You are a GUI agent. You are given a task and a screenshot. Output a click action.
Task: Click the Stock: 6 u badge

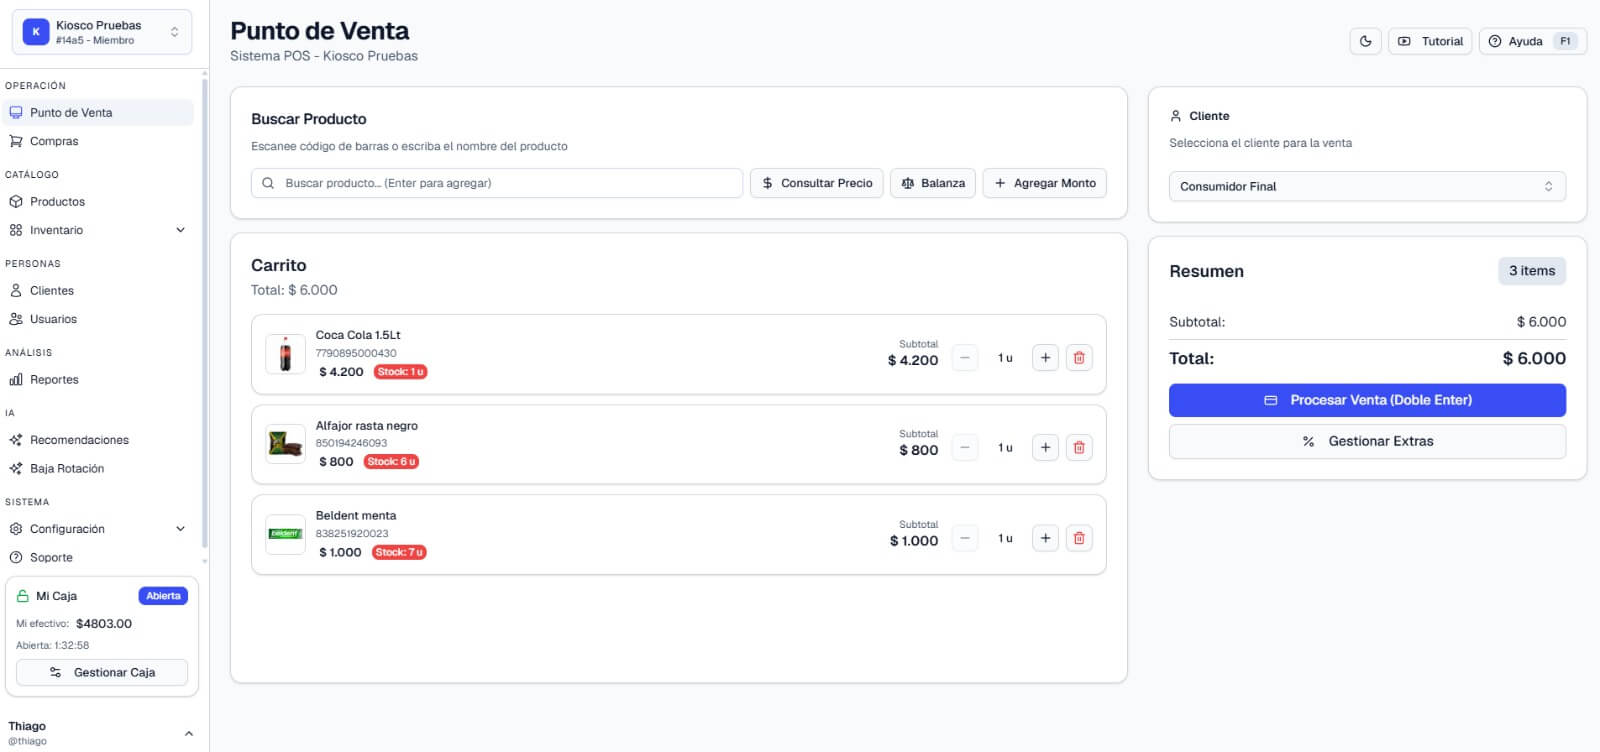pyautogui.click(x=391, y=462)
